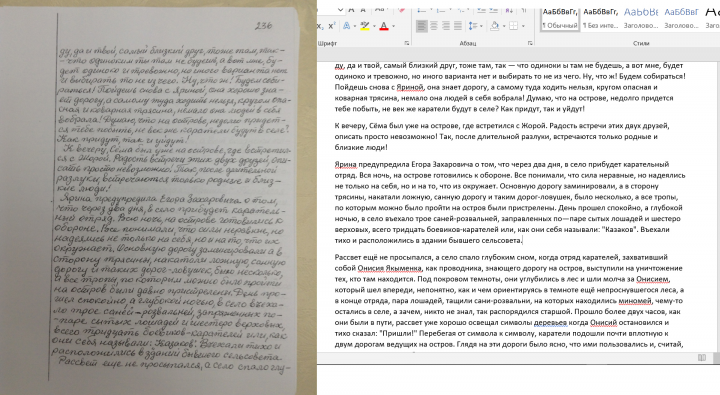Viewport: 720px width, 395px height.
Task: Apply yellow text highlight color
Action: 365,26
